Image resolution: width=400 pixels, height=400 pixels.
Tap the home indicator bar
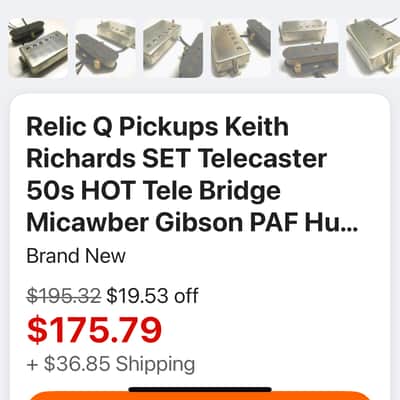pos(200,389)
